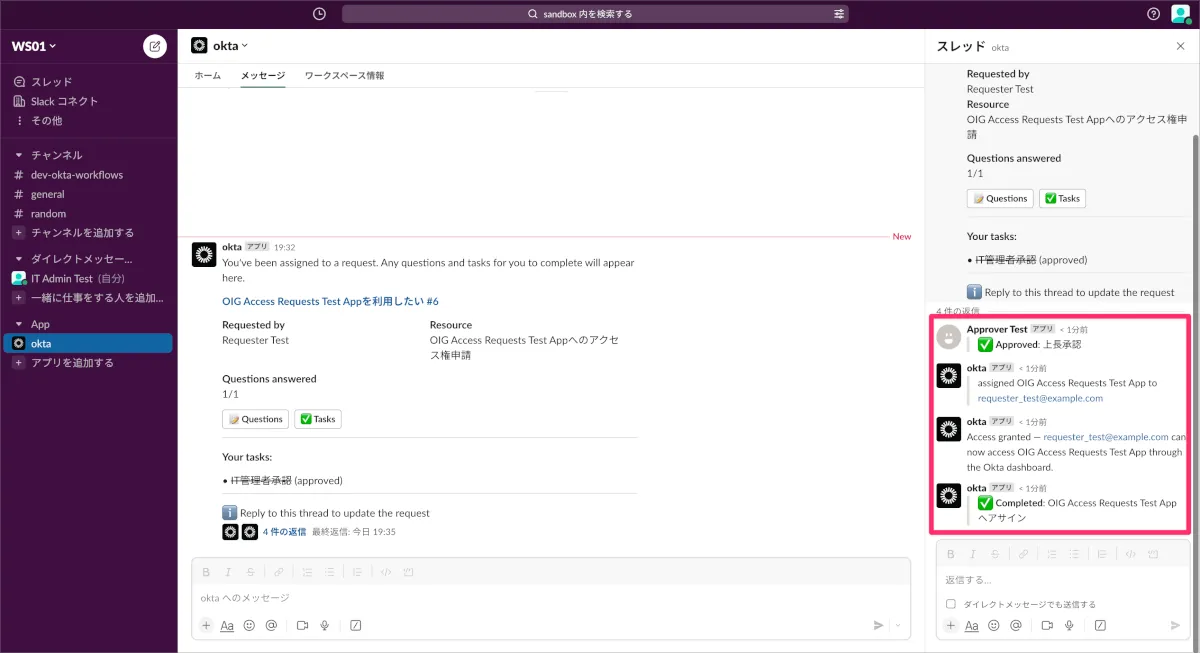Hide formatting with Aa in okta composer
This screenshot has width=1200, height=653.
227,625
